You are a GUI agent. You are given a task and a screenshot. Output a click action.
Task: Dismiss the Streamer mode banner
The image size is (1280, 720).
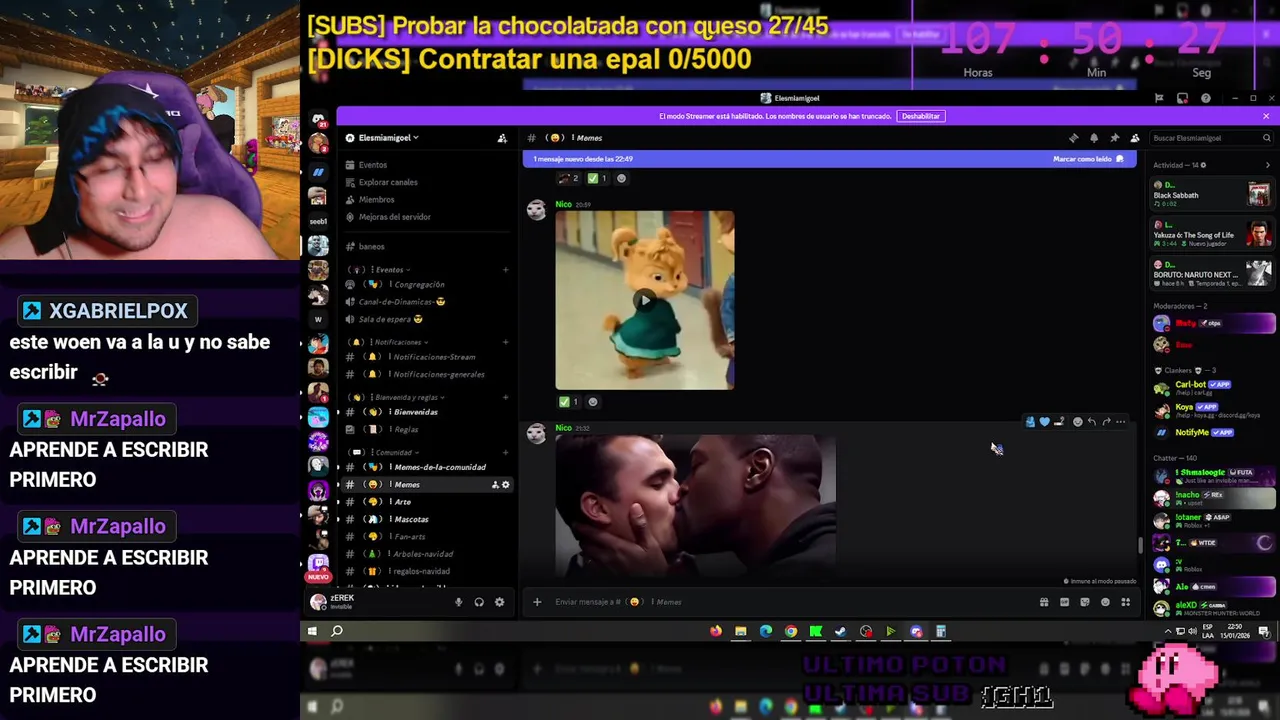1266,116
